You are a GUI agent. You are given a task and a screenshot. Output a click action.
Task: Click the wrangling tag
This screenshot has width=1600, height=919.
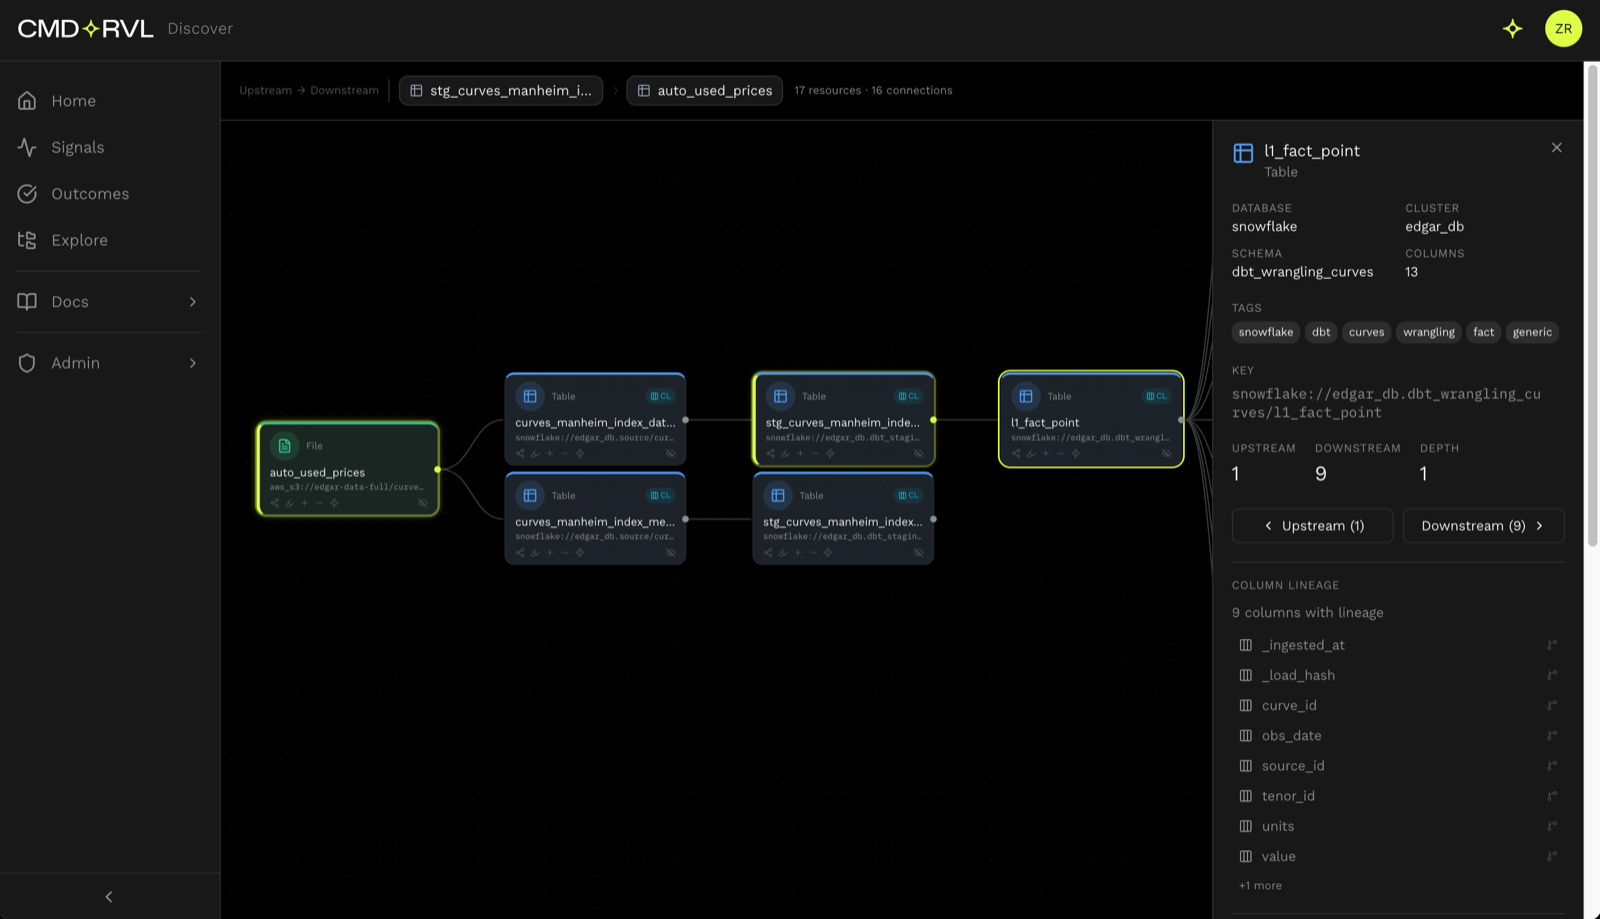click(1429, 332)
